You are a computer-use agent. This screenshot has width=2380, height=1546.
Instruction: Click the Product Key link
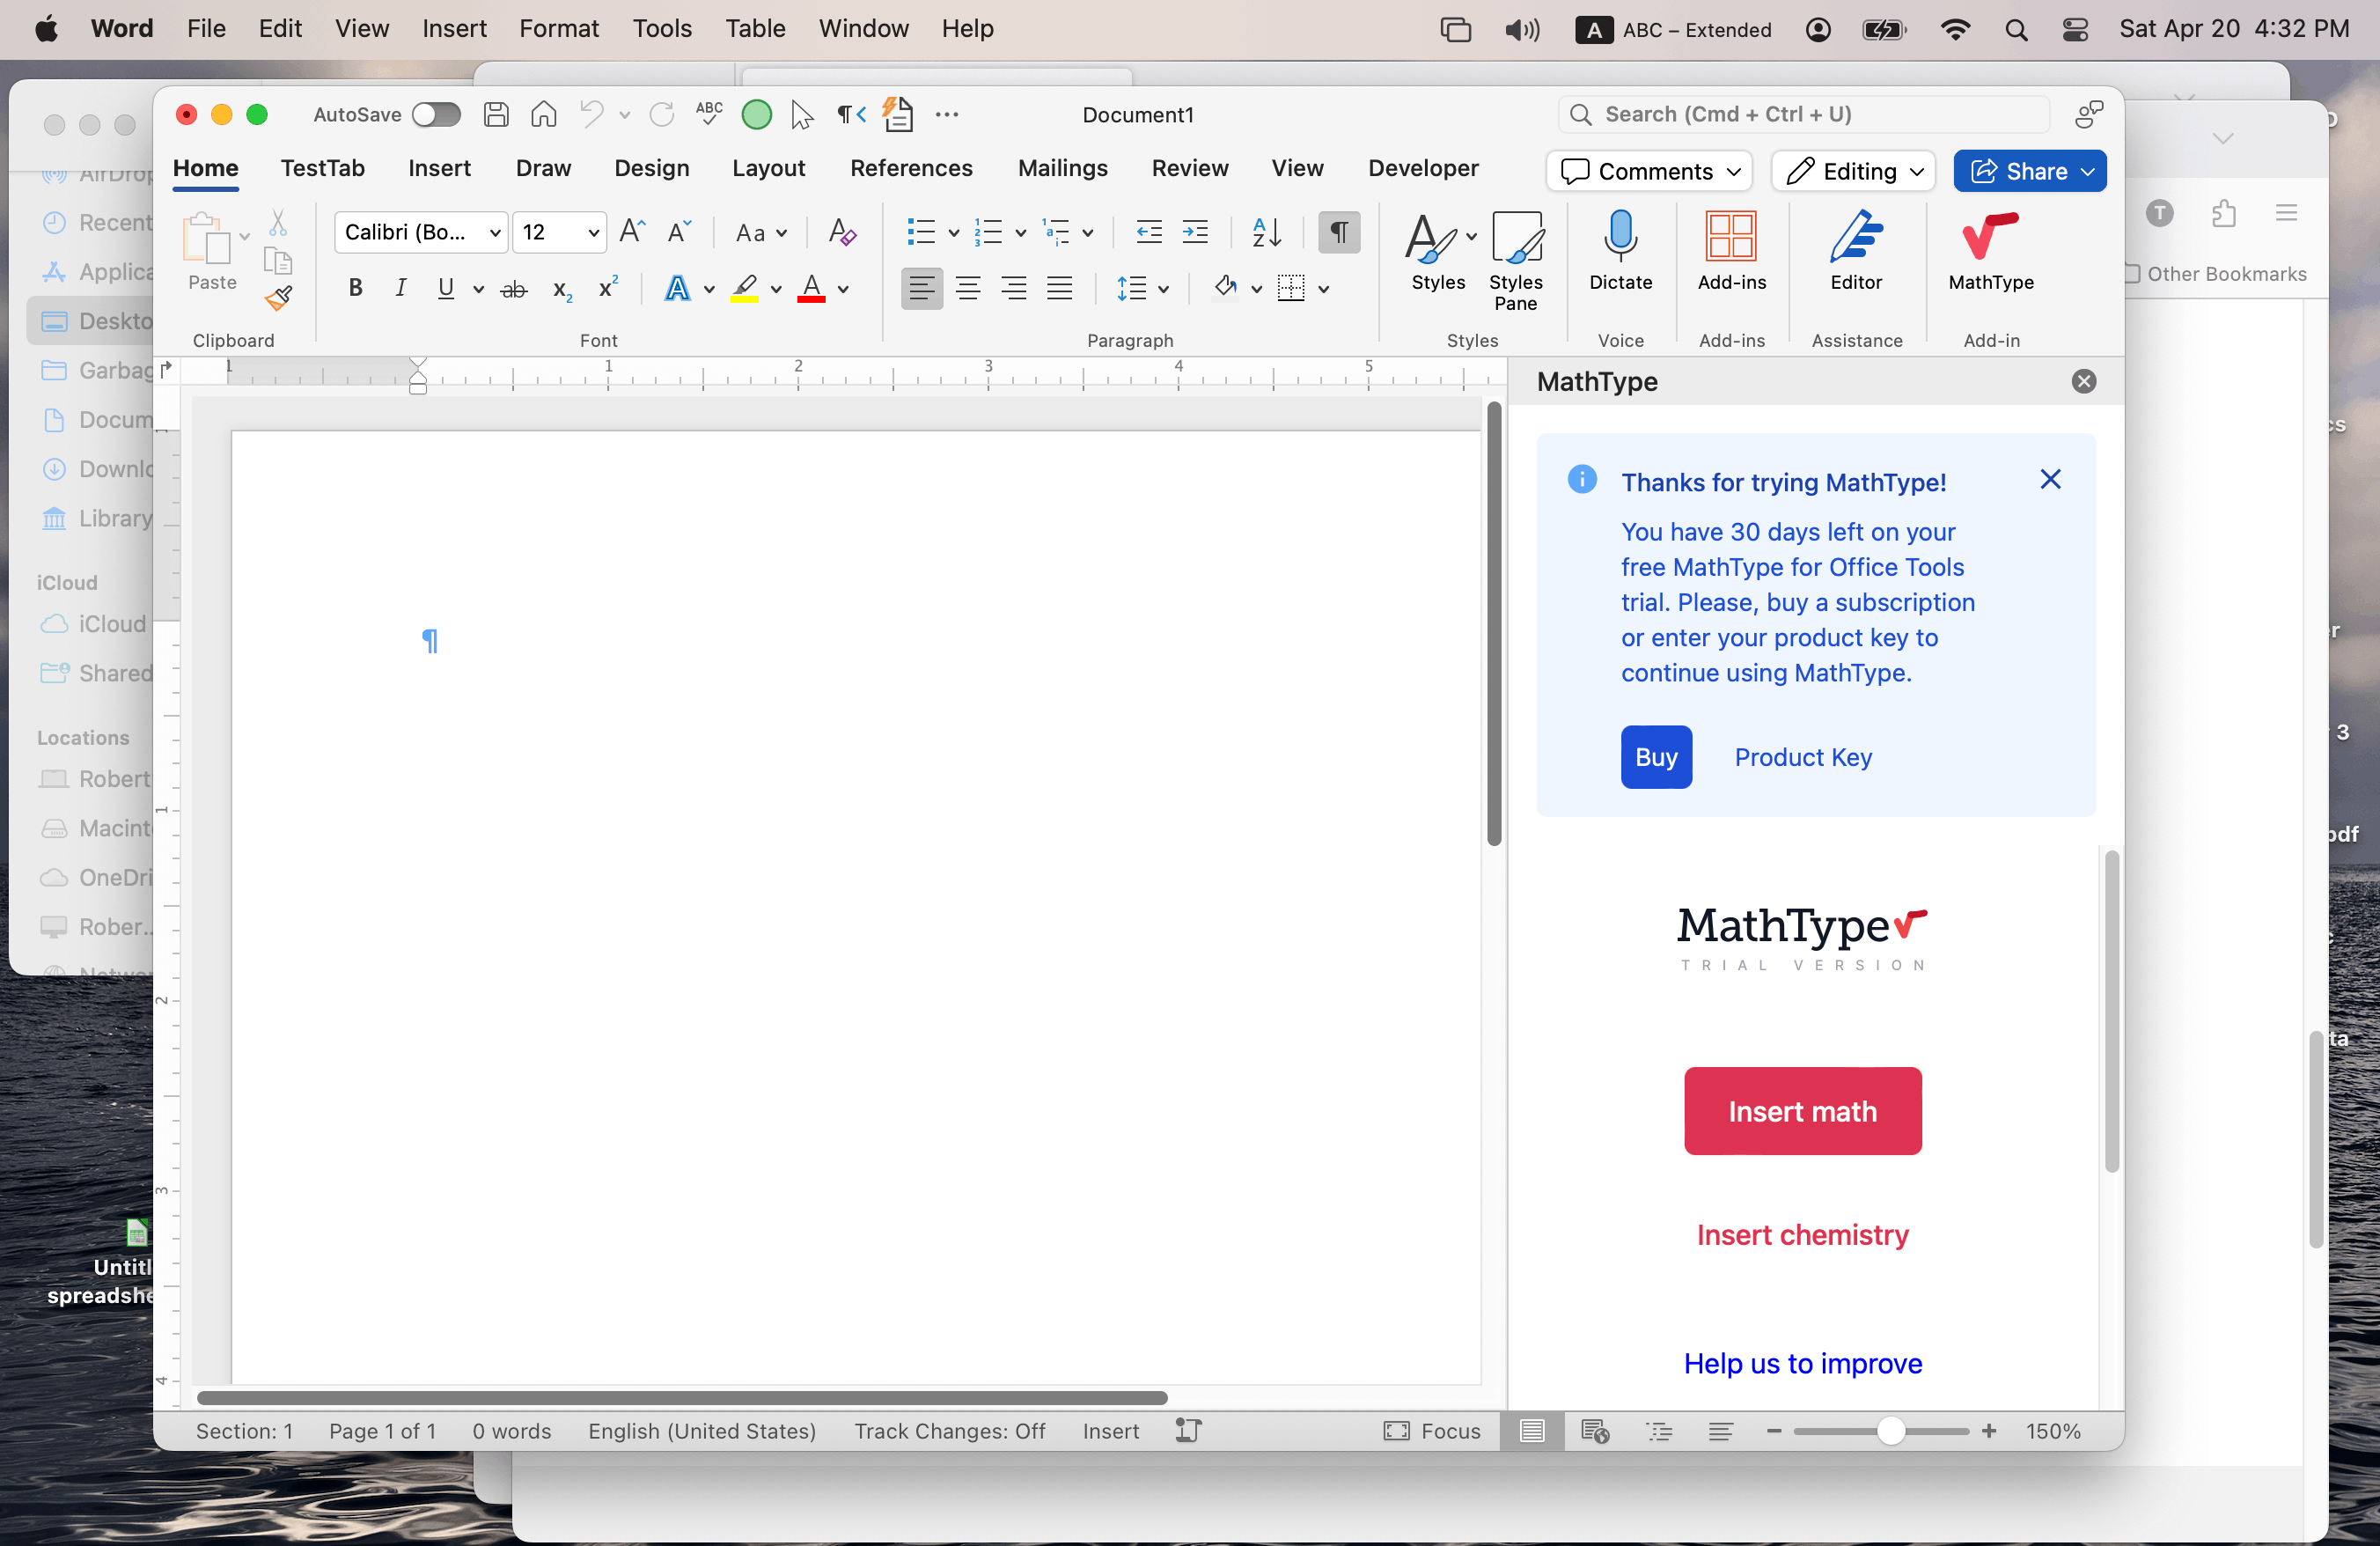click(1803, 757)
